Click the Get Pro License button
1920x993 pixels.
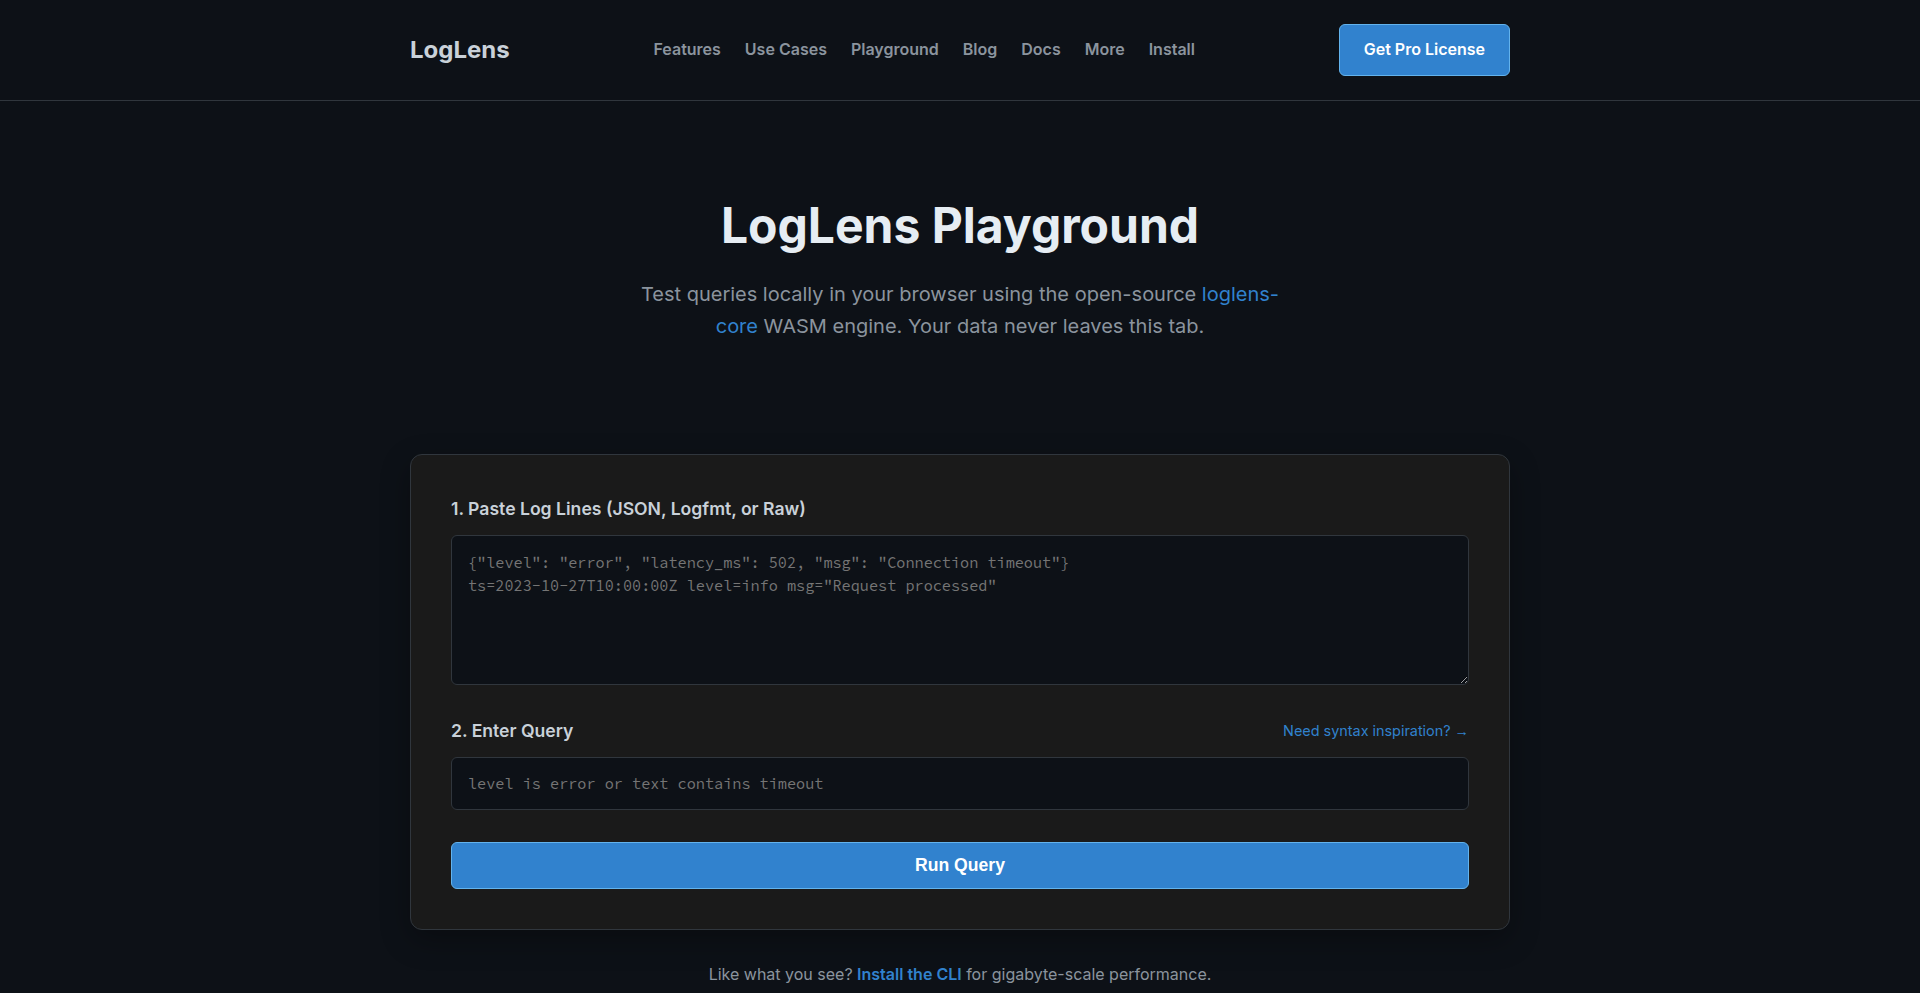click(1423, 49)
